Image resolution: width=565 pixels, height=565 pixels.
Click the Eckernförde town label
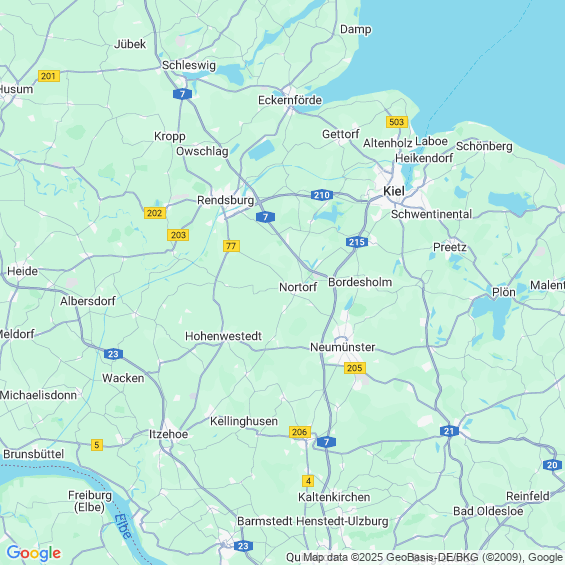290,100
